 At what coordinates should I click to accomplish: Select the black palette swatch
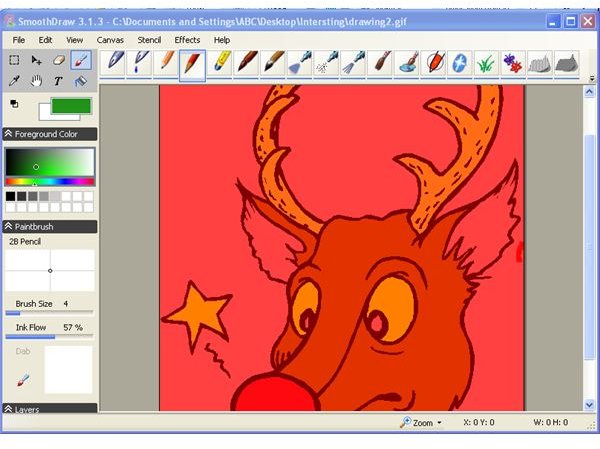click(x=10, y=196)
